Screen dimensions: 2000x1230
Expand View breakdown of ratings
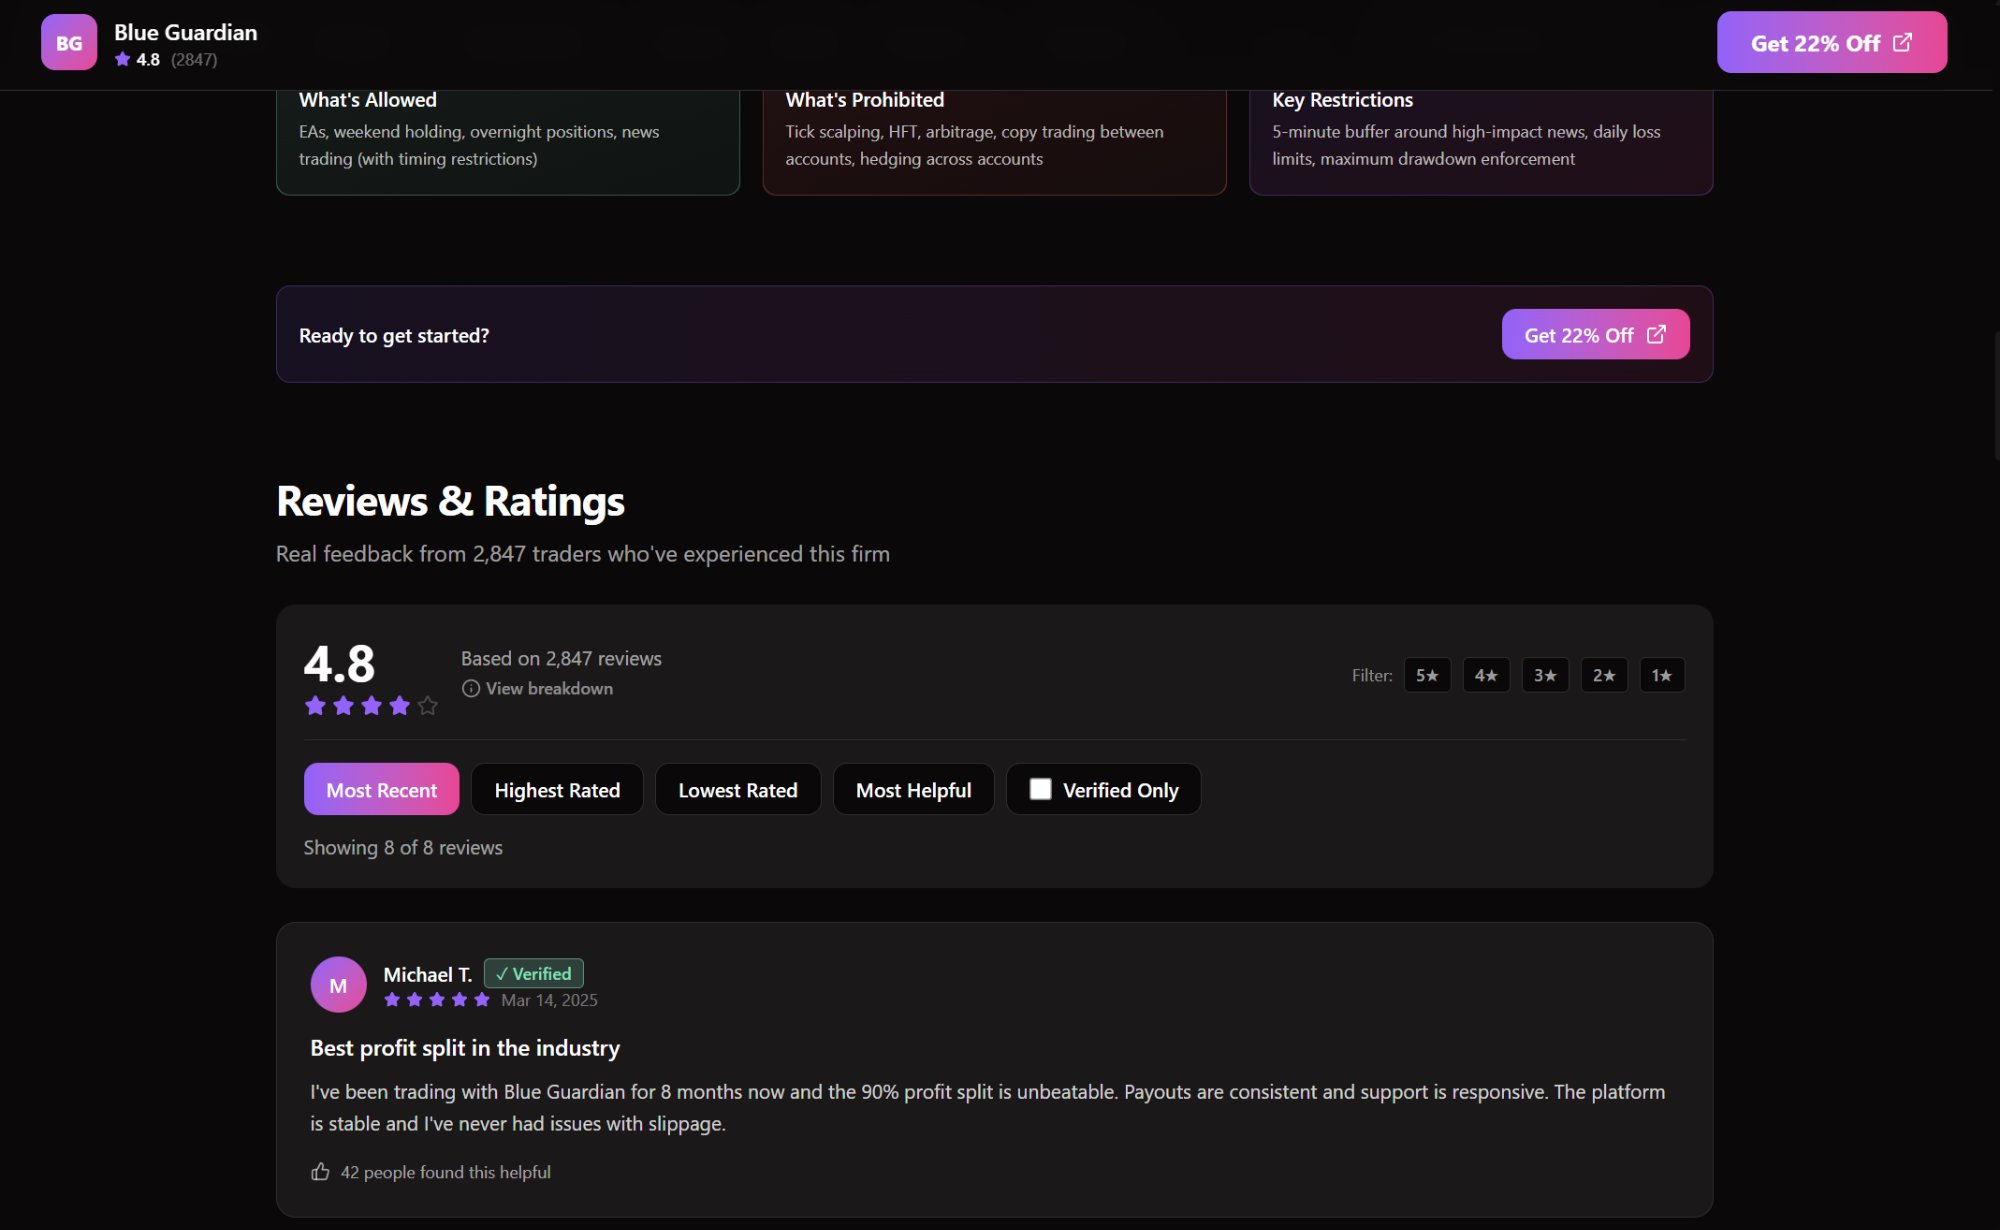coord(538,688)
